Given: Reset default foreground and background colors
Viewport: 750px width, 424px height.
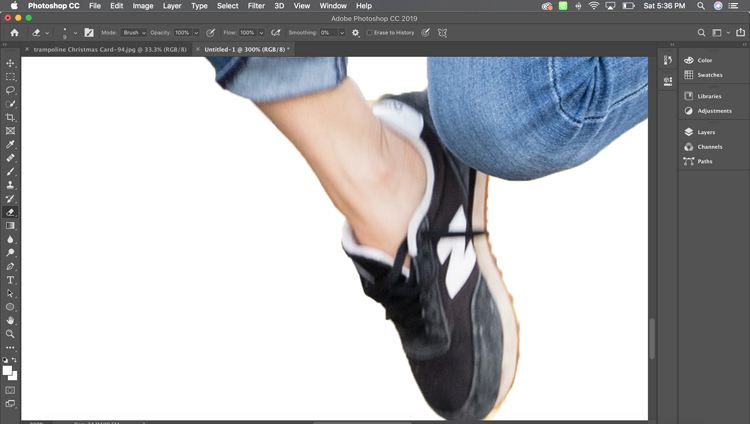Looking at the screenshot, I should tap(5, 360).
